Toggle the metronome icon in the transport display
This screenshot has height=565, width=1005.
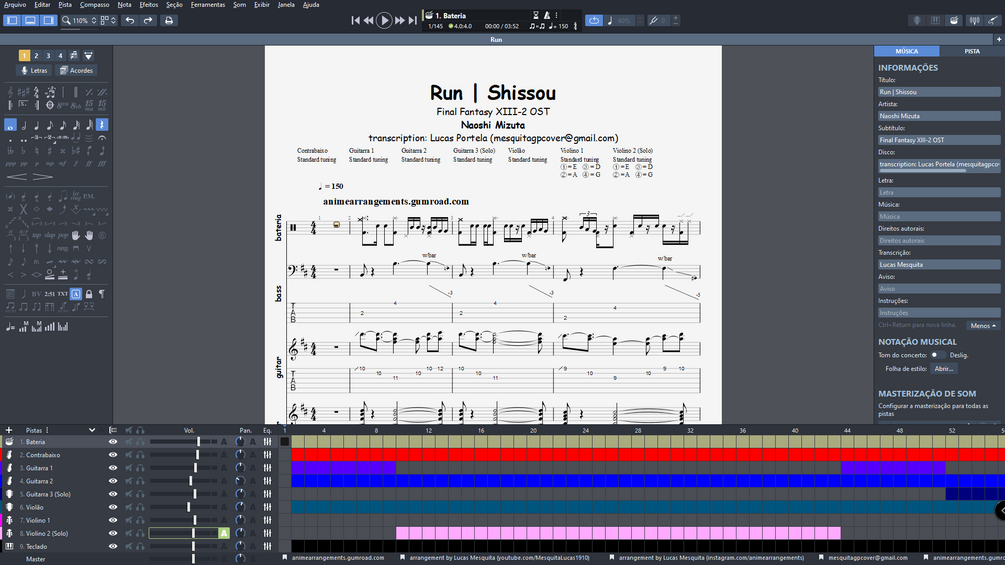tap(547, 15)
